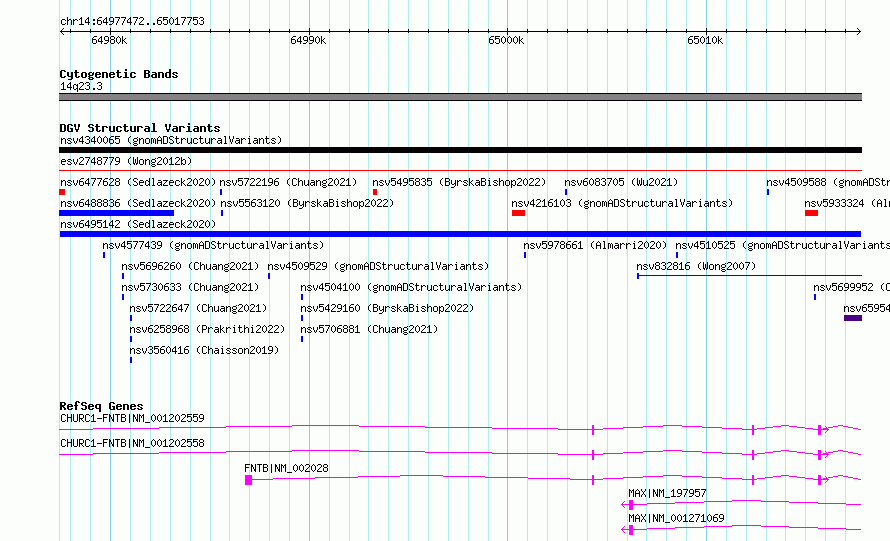The width and height of the screenshot is (890, 541).
Task: Click the gray 14q23.3 cytoband bar
Action: coord(460,97)
